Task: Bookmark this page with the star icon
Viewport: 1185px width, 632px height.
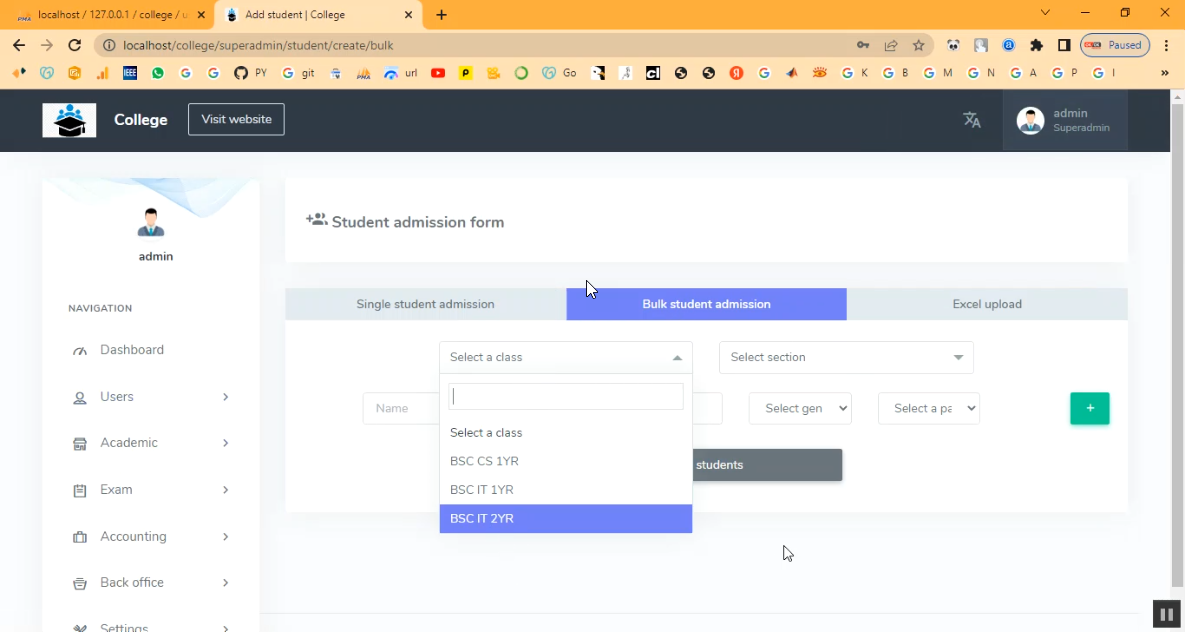Action: tap(918, 45)
